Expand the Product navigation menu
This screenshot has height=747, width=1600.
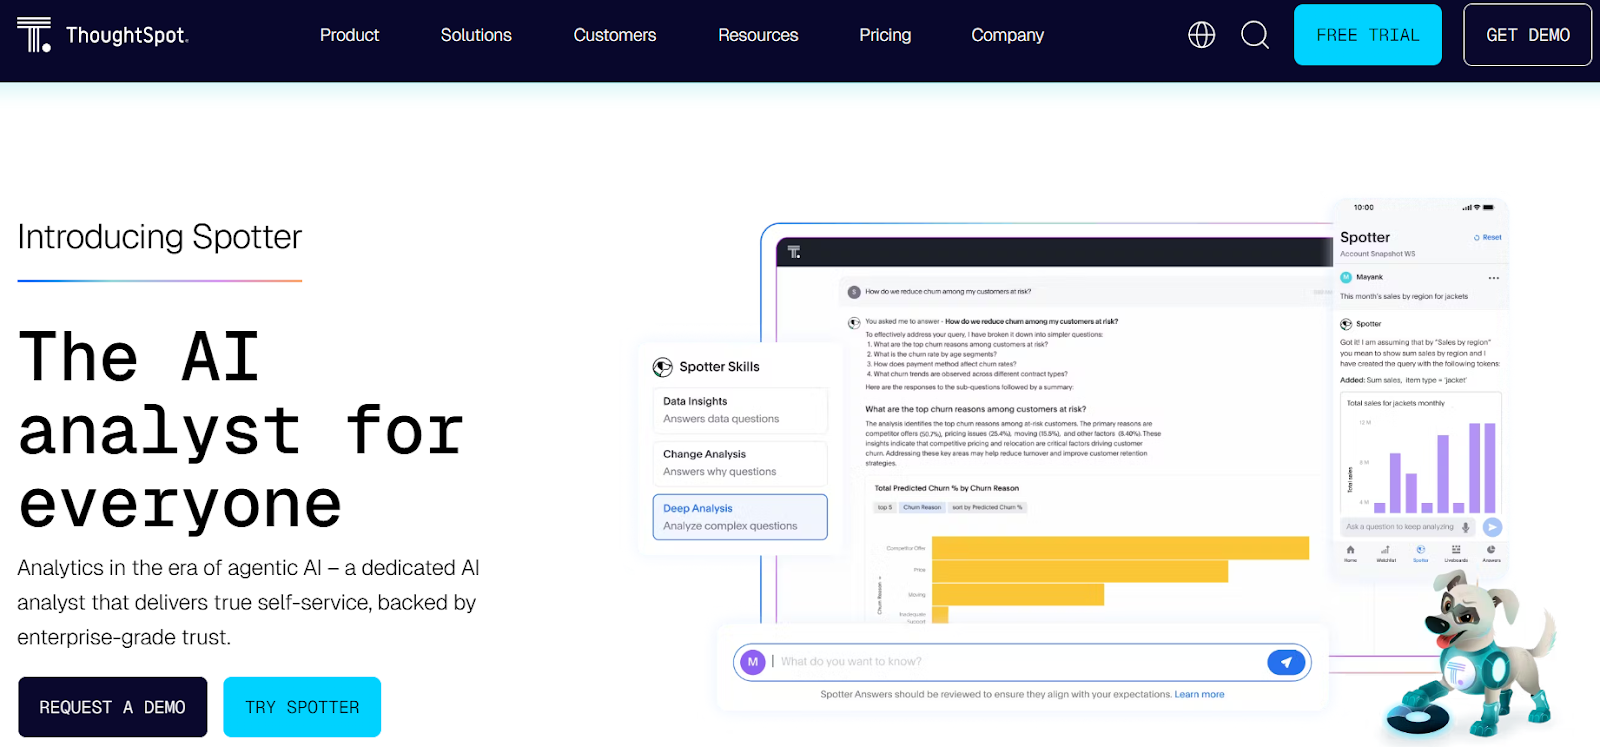coord(349,35)
